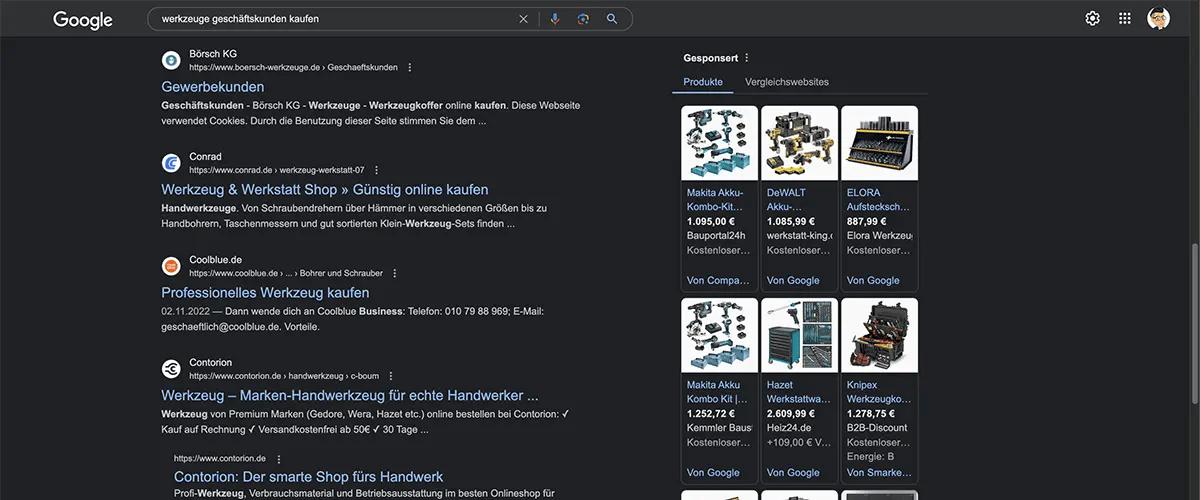Viewport: 1200px width, 500px height.
Task: Click the Conrad site favicon
Action: coord(171,163)
